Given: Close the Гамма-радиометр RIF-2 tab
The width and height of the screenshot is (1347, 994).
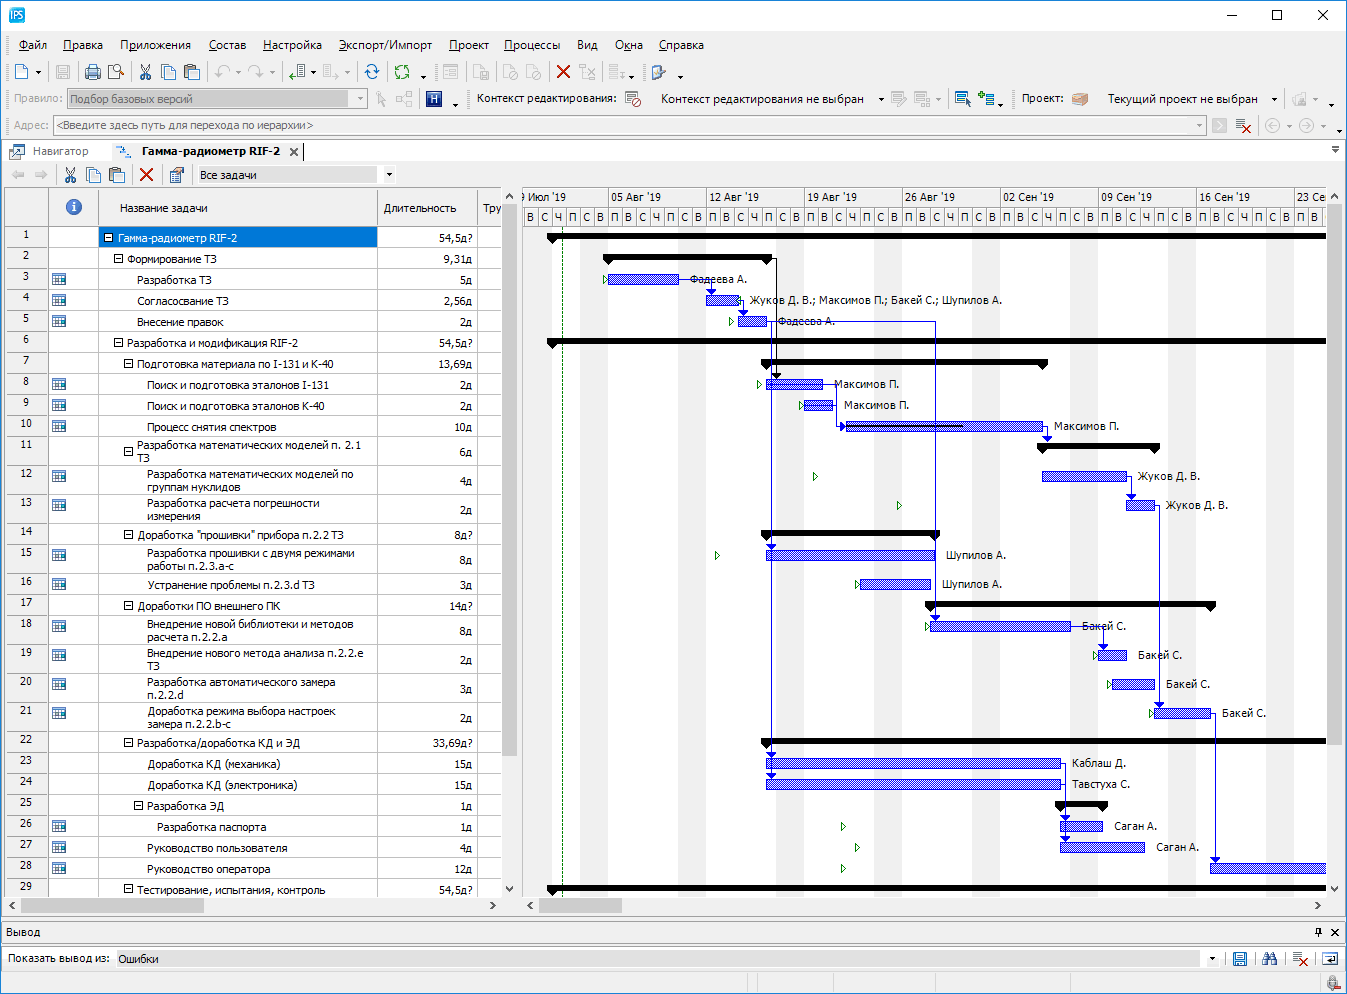Looking at the screenshot, I should [294, 152].
